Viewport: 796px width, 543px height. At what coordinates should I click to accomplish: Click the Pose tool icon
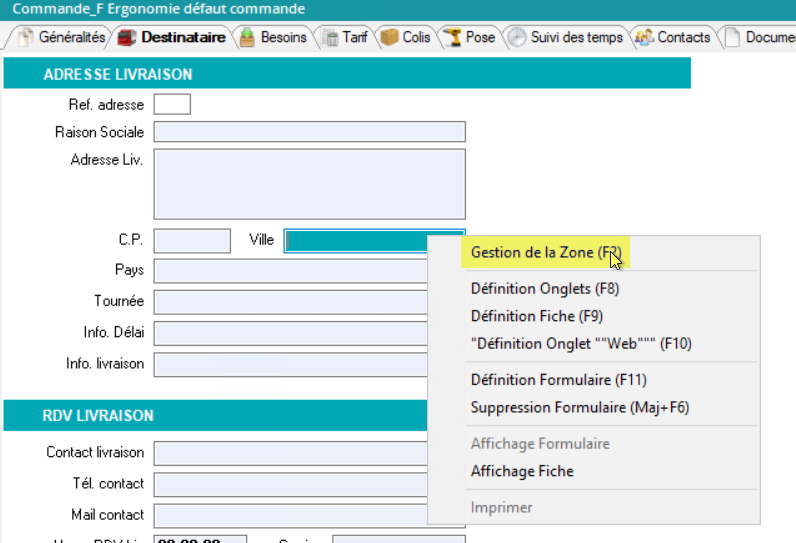point(451,38)
